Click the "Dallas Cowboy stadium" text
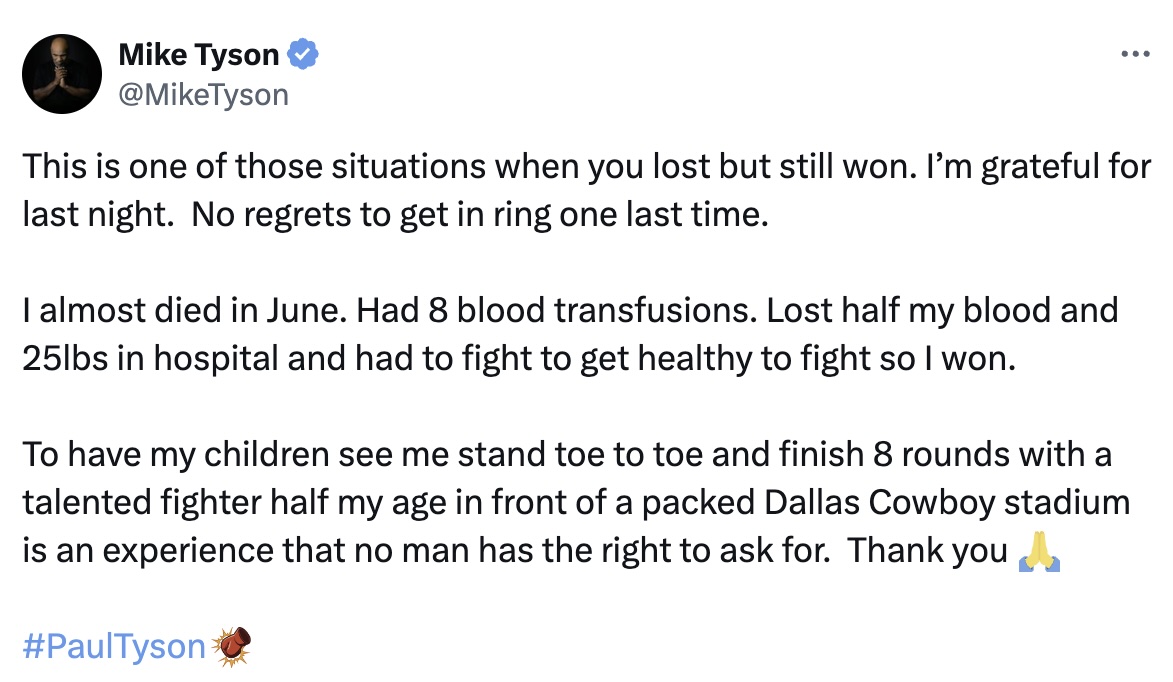This screenshot has width=1173, height=682. [947, 503]
